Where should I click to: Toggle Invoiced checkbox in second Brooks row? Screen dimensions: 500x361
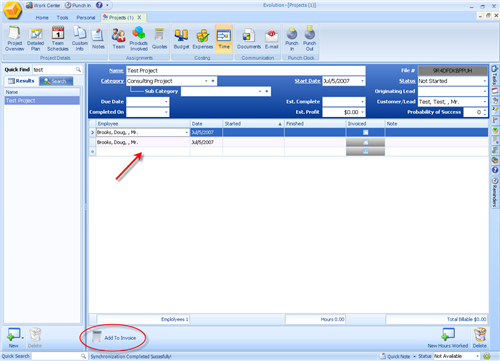pos(366,142)
